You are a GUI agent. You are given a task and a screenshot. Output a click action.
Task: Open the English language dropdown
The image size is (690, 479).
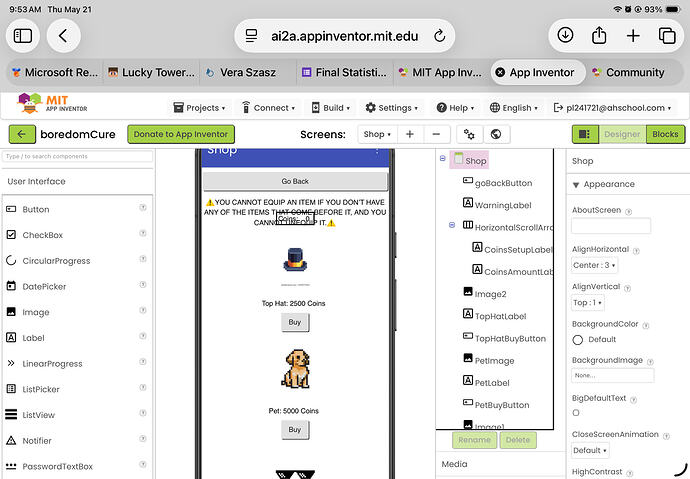click(514, 108)
